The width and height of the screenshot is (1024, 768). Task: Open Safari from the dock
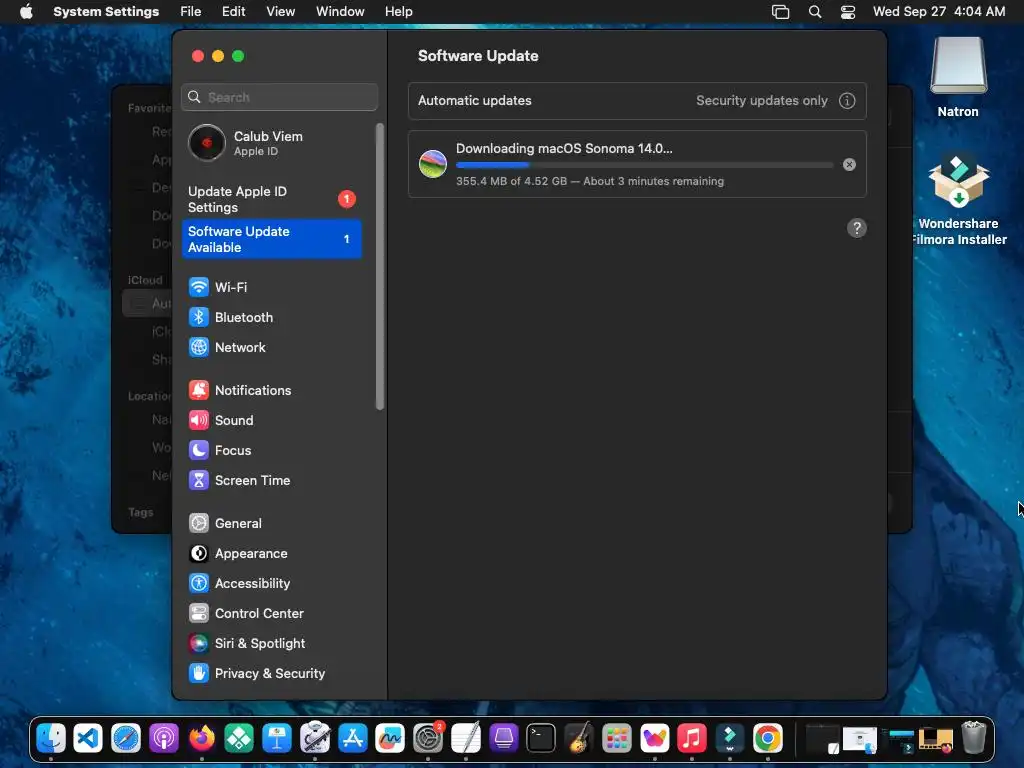point(126,739)
